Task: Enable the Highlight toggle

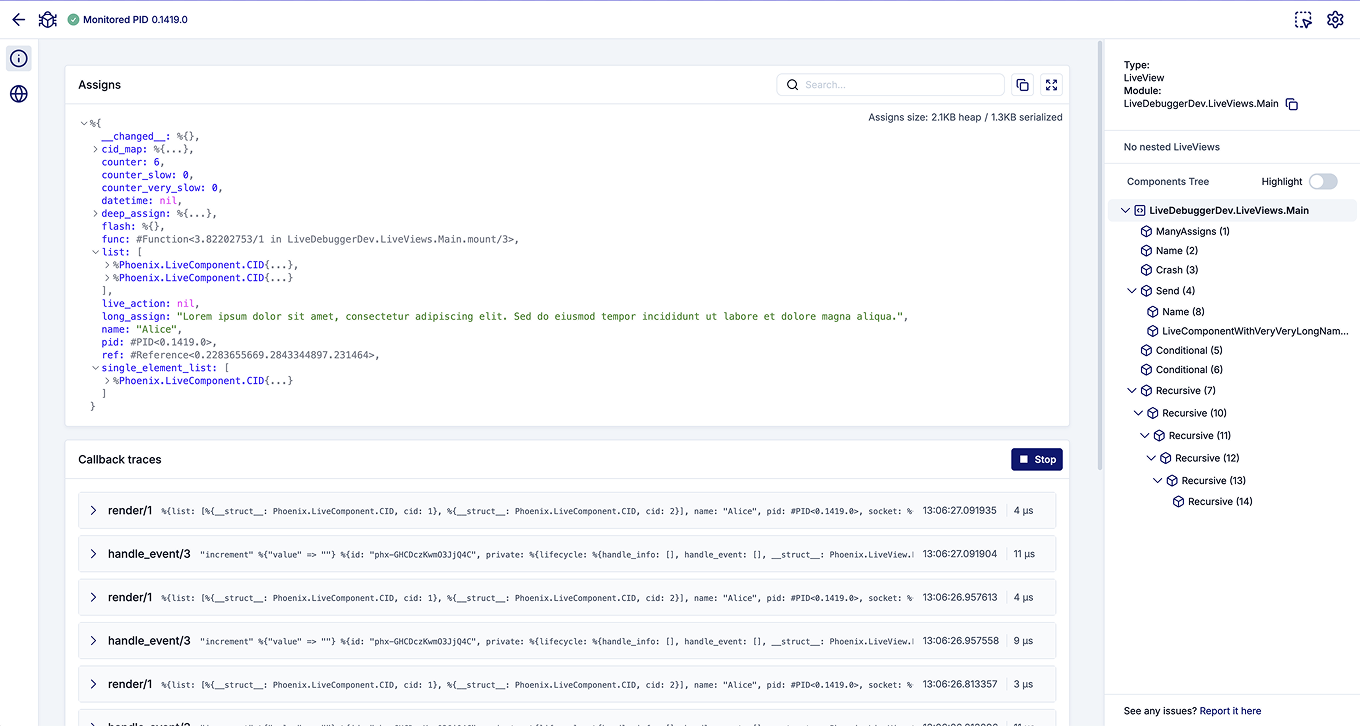Action: pos(1323,181)
